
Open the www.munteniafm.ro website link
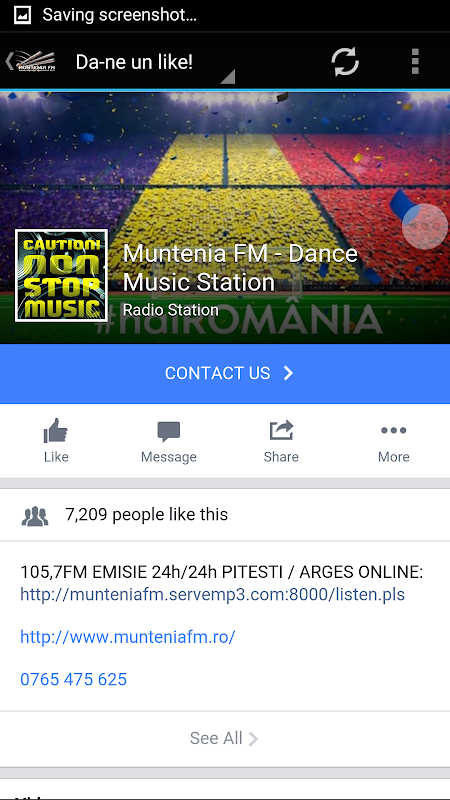pos(128,637)
